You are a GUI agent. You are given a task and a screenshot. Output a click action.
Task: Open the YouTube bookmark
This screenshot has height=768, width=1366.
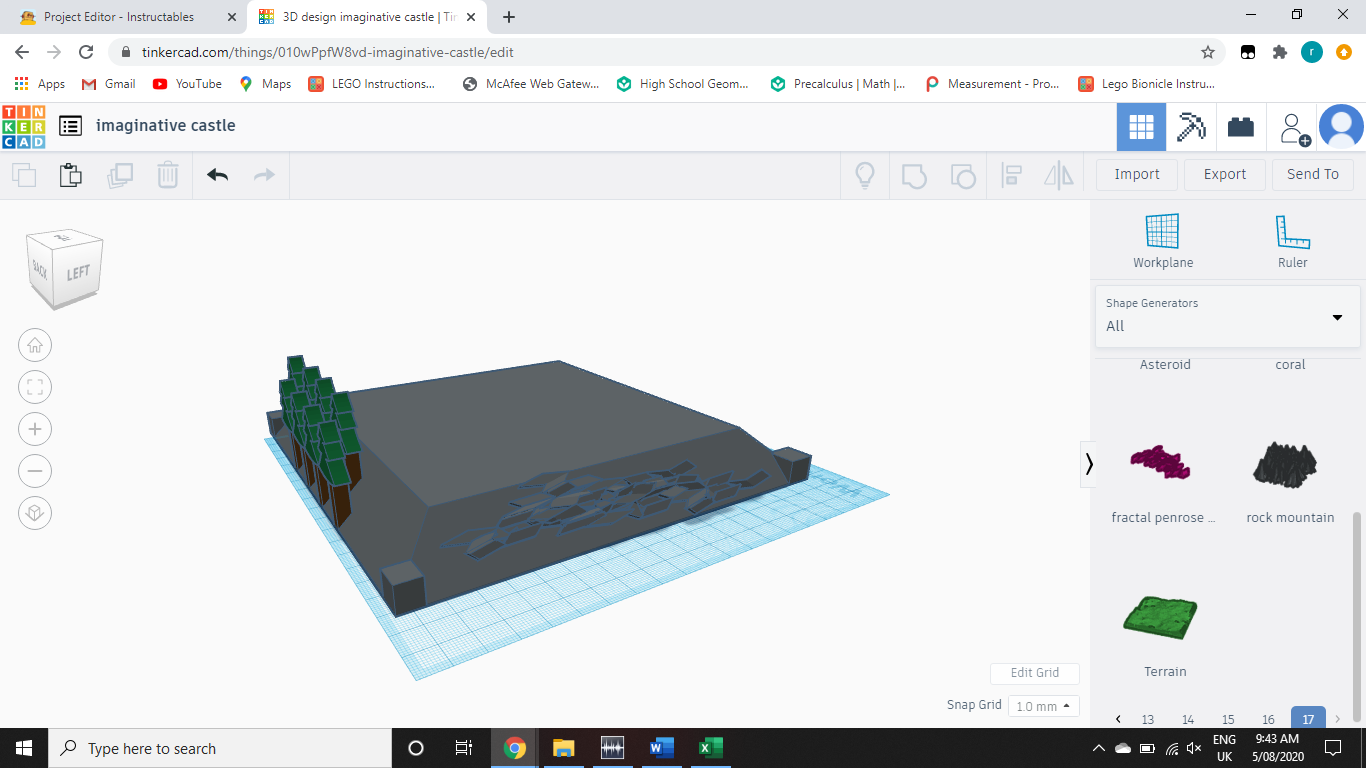click(187, 84)
